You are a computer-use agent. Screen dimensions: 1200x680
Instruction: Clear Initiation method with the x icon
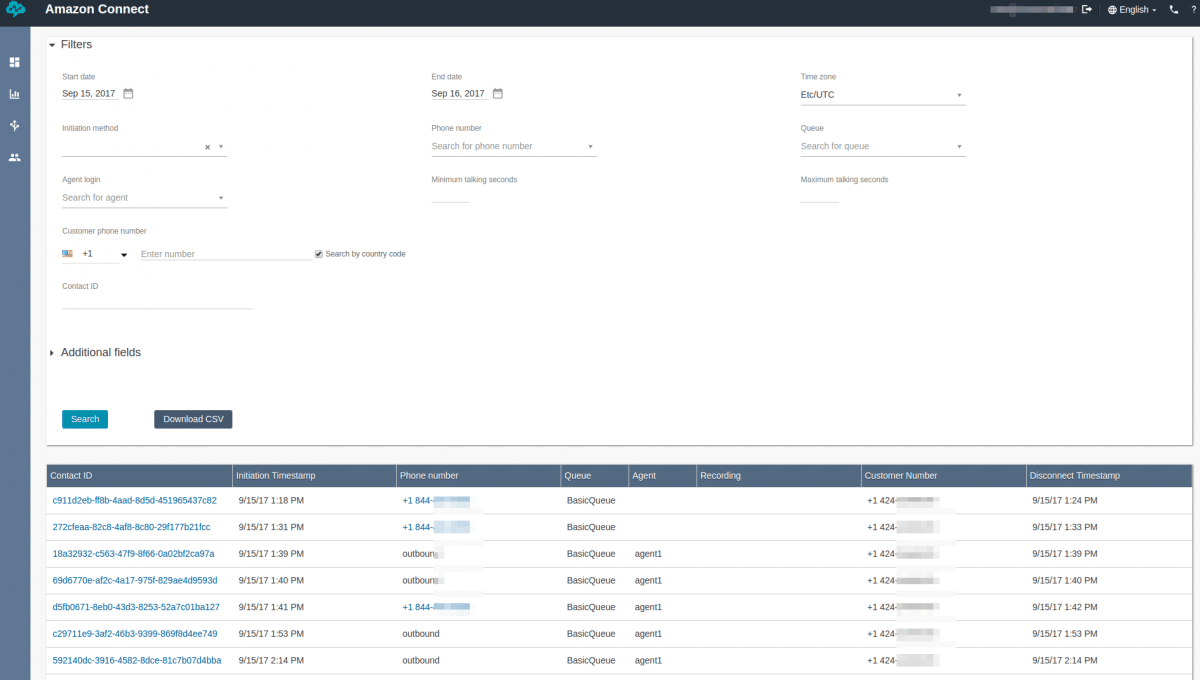(207, 145)
